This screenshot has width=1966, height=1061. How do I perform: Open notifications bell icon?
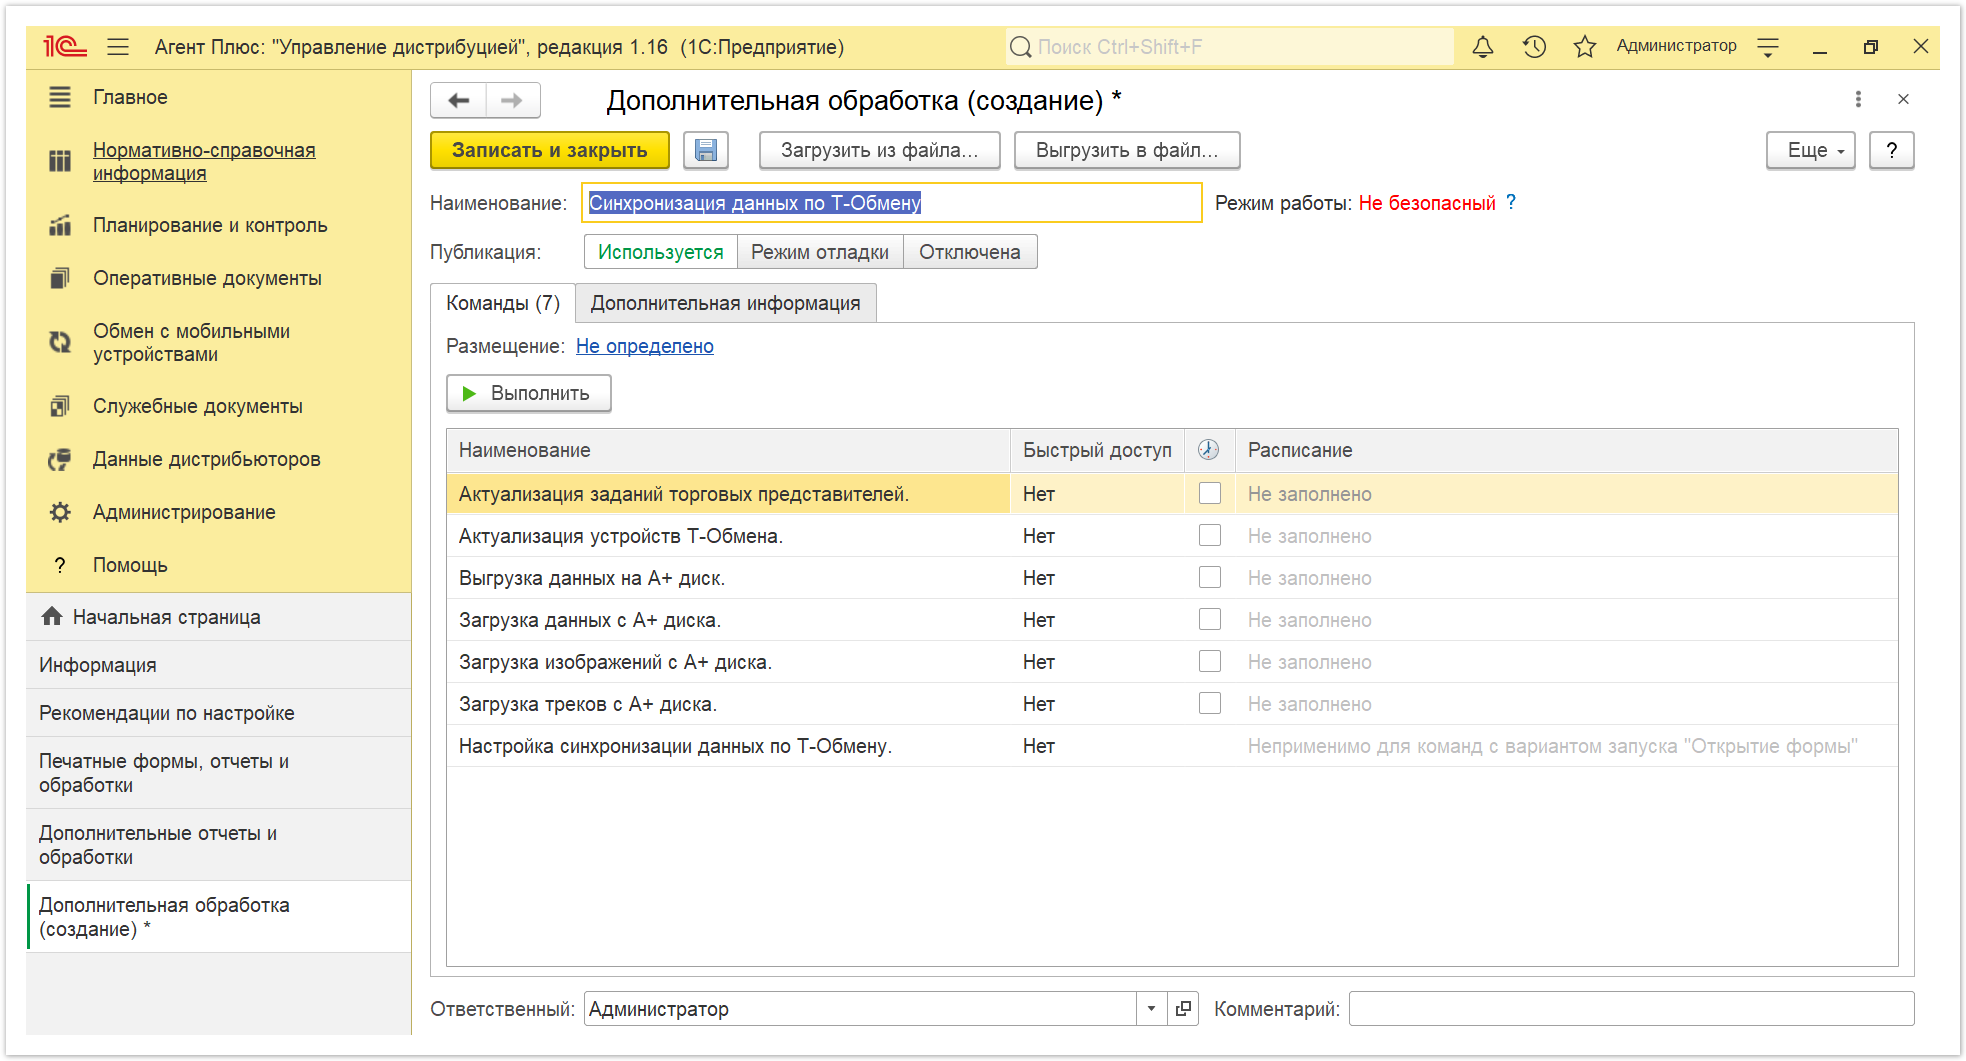click(x=1483, y=47)
